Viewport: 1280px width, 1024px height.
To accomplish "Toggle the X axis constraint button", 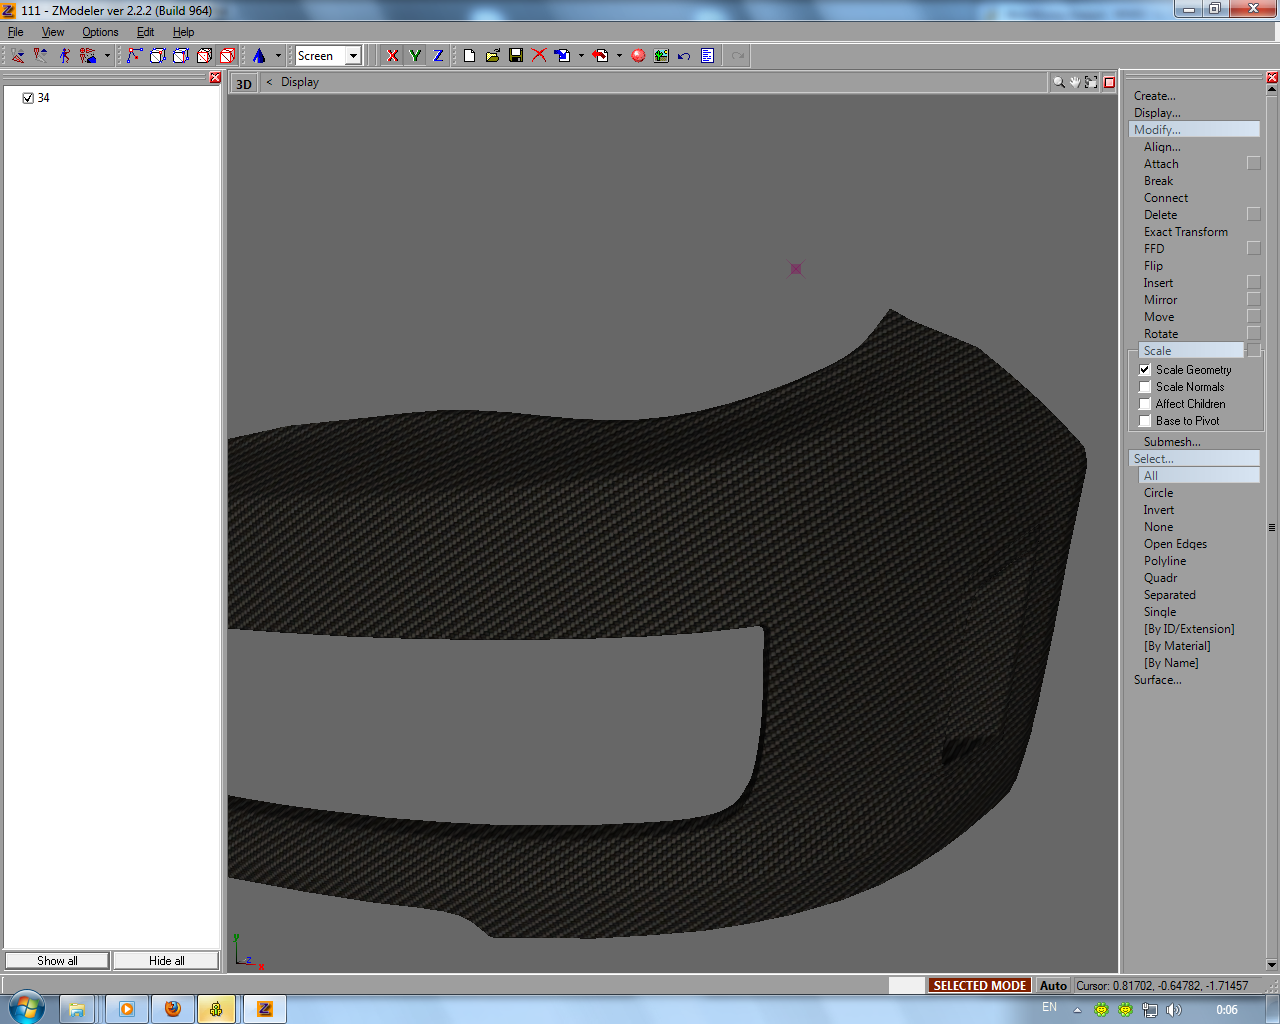I will tap(392, 56).
